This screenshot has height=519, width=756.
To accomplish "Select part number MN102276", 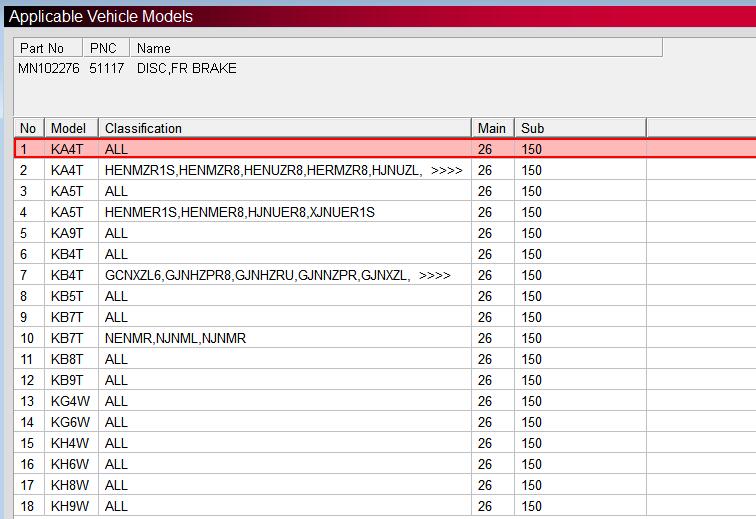I will tap(48, 68).
